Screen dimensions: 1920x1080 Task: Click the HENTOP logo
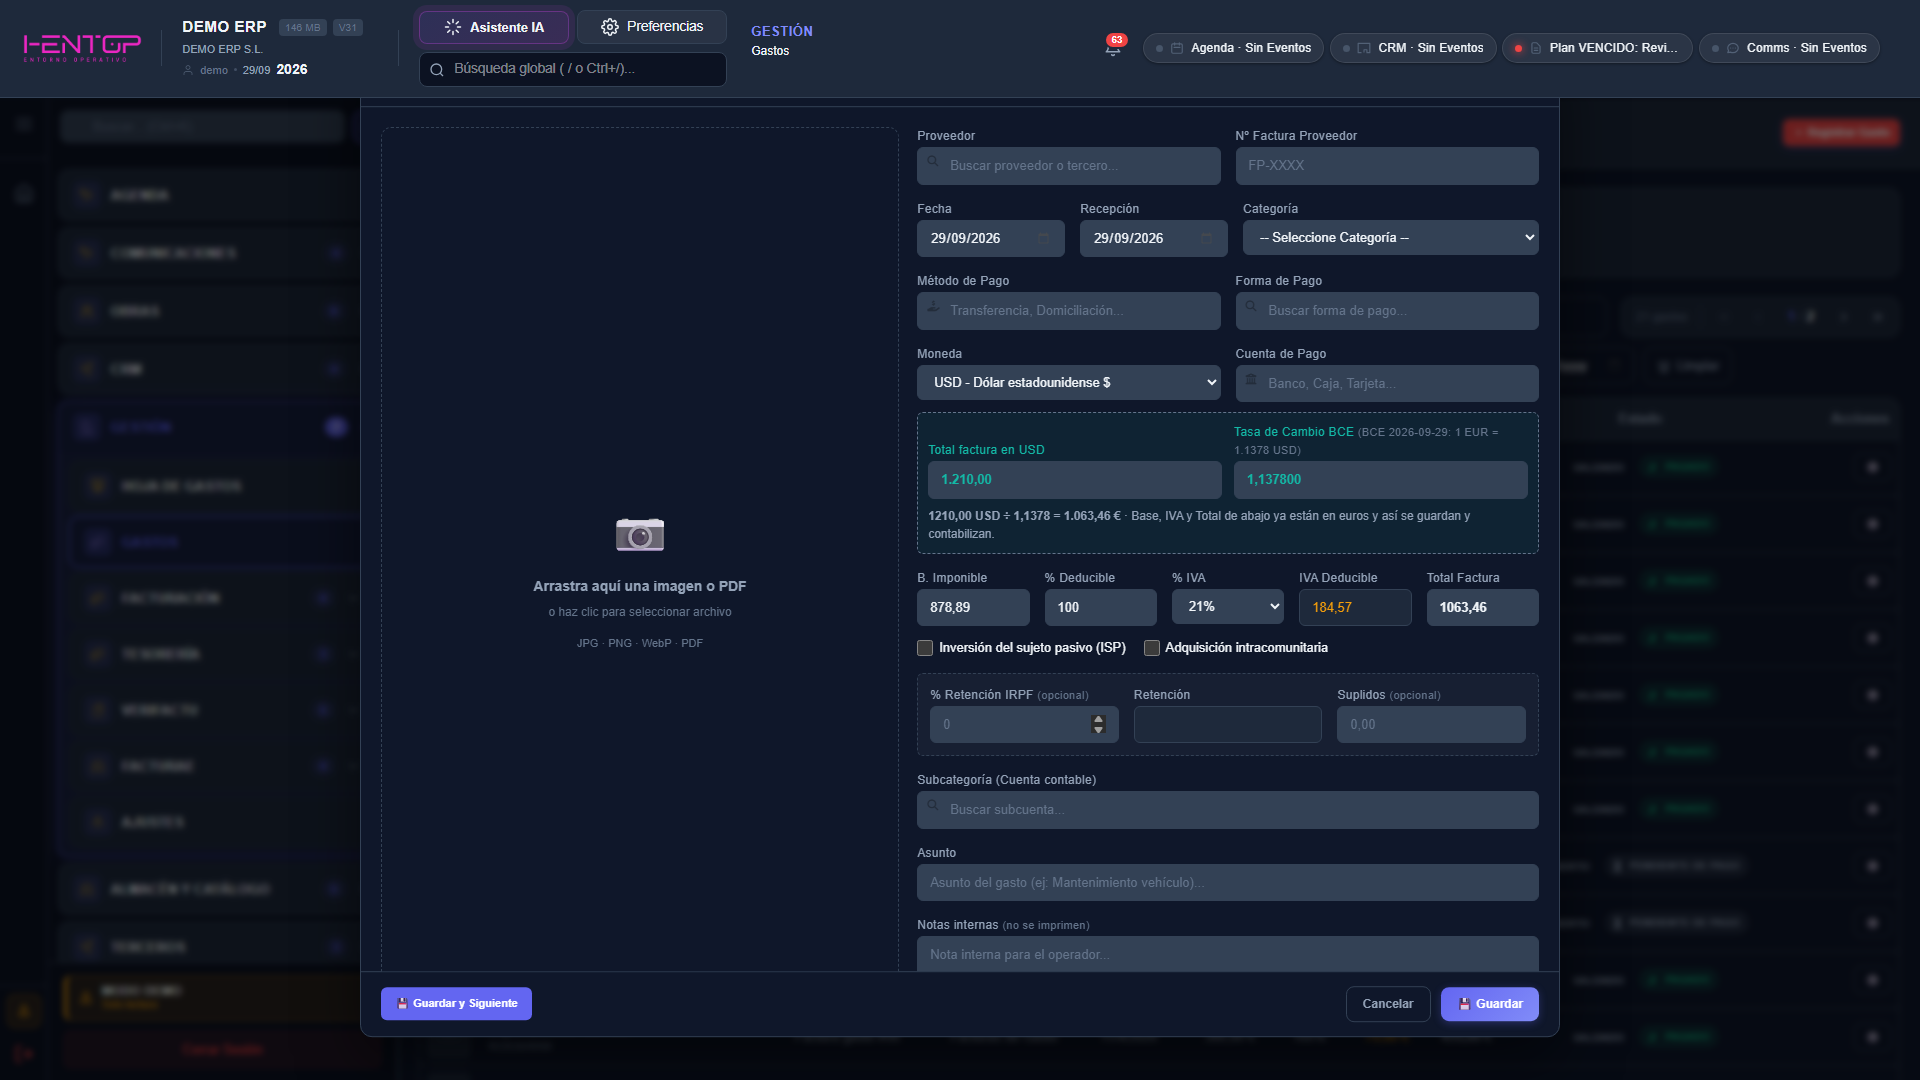point(82,47)
